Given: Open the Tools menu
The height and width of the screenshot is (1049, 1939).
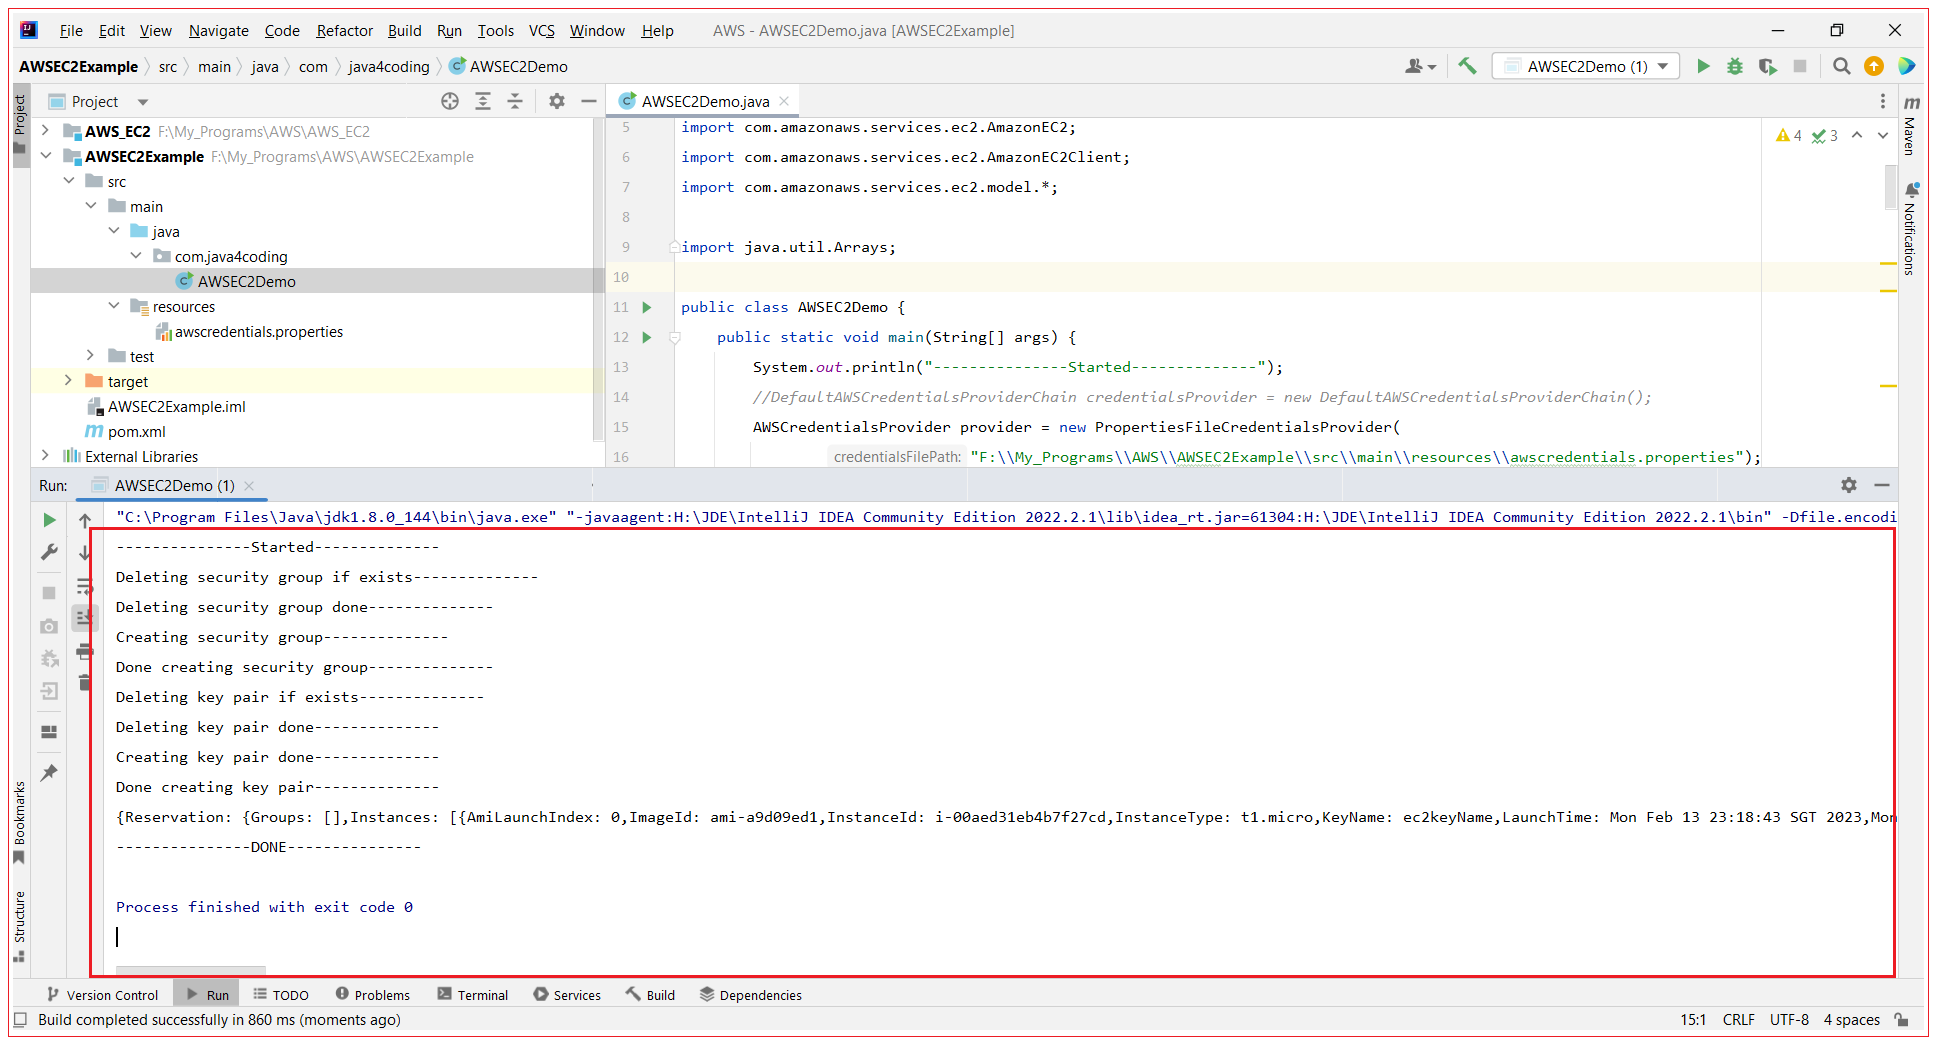Looking at the screenshot, I should click(x=495, y=31).
